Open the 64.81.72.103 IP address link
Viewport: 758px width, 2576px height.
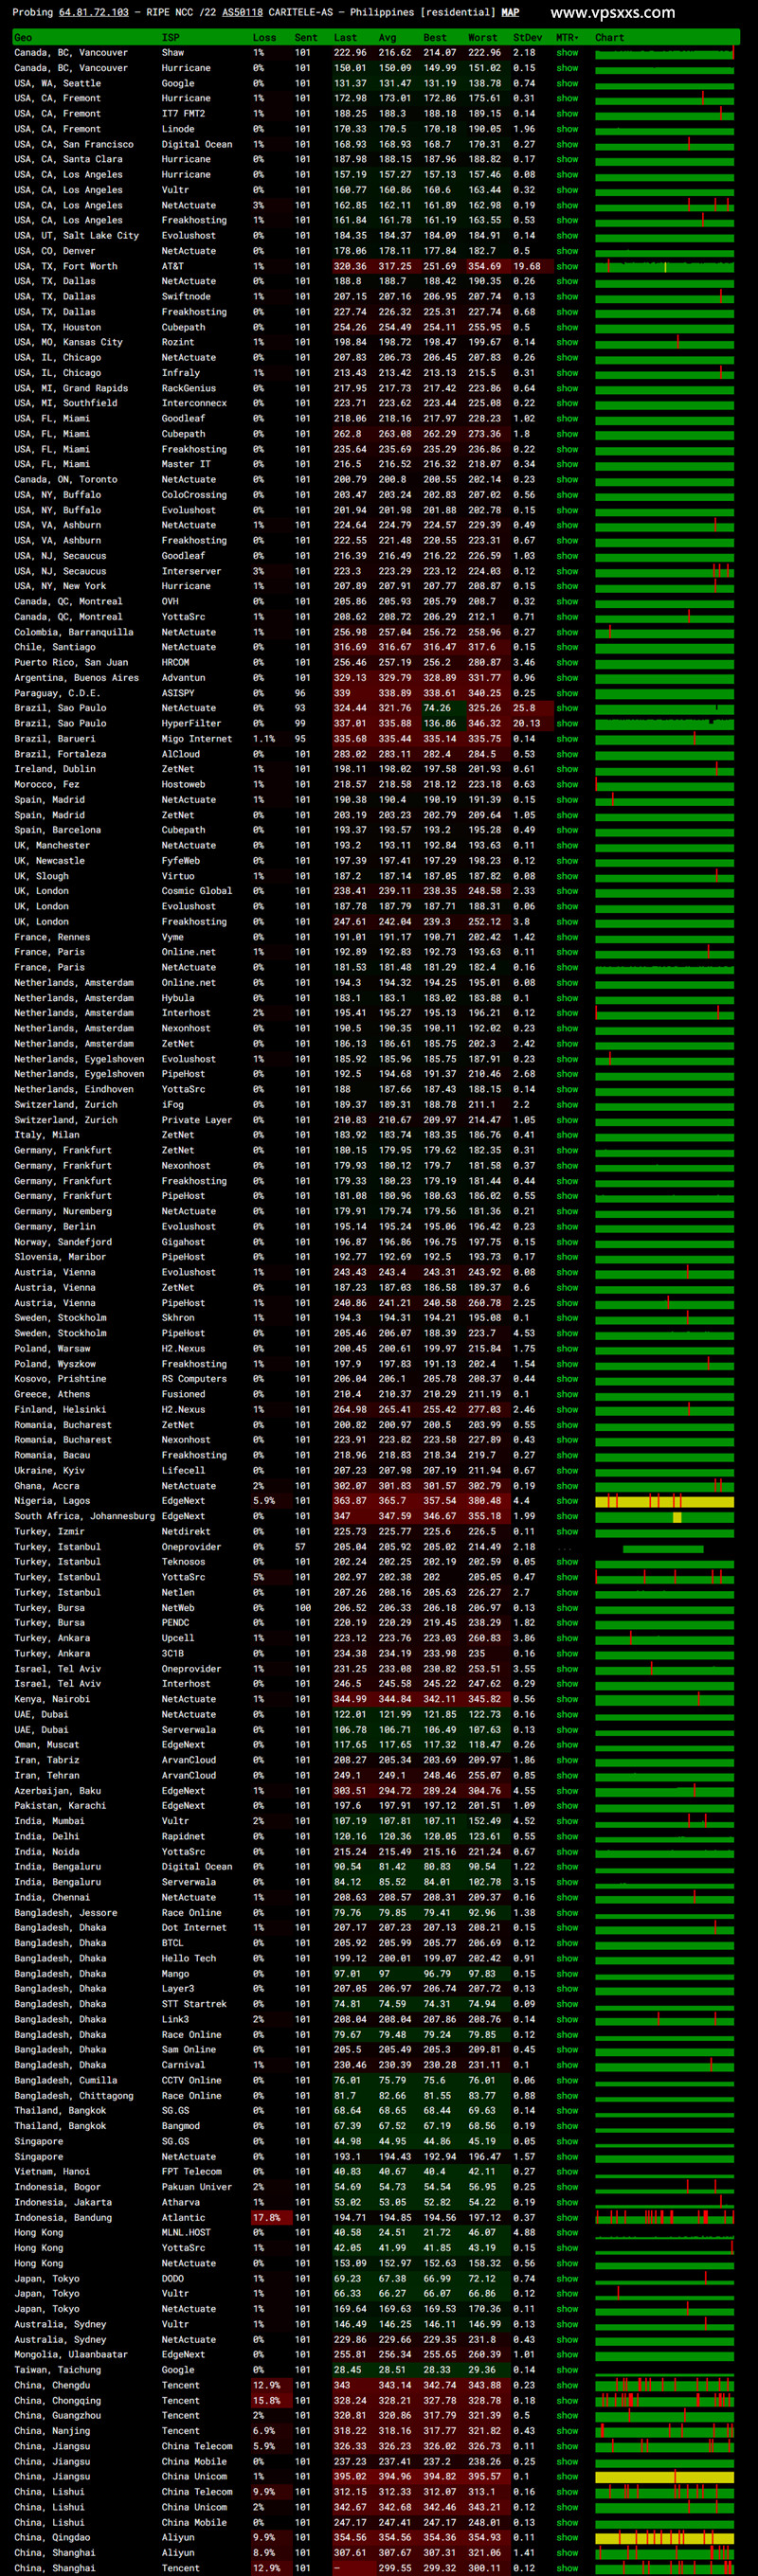coord(94,13)
